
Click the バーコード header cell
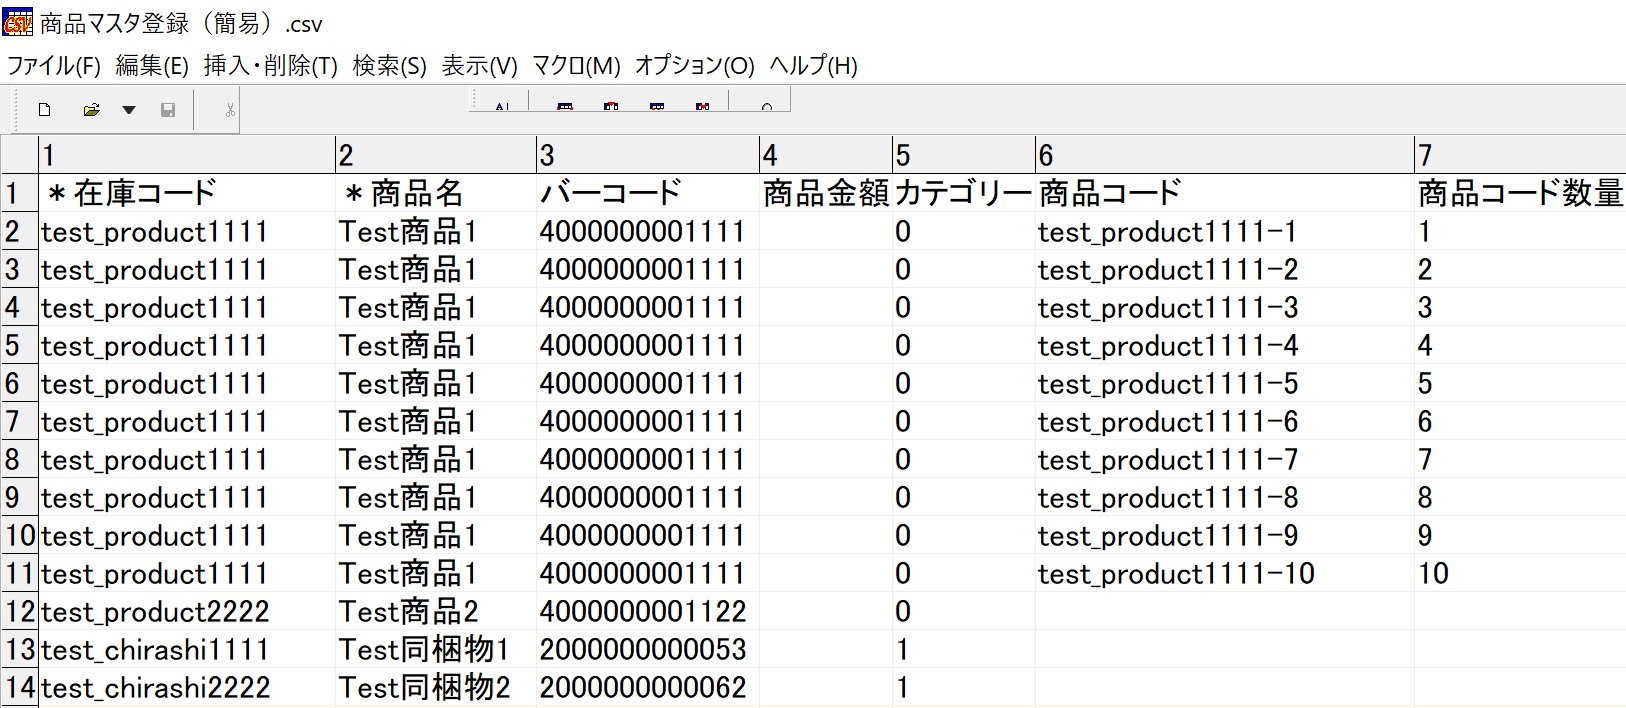click(x=648, y=193)
